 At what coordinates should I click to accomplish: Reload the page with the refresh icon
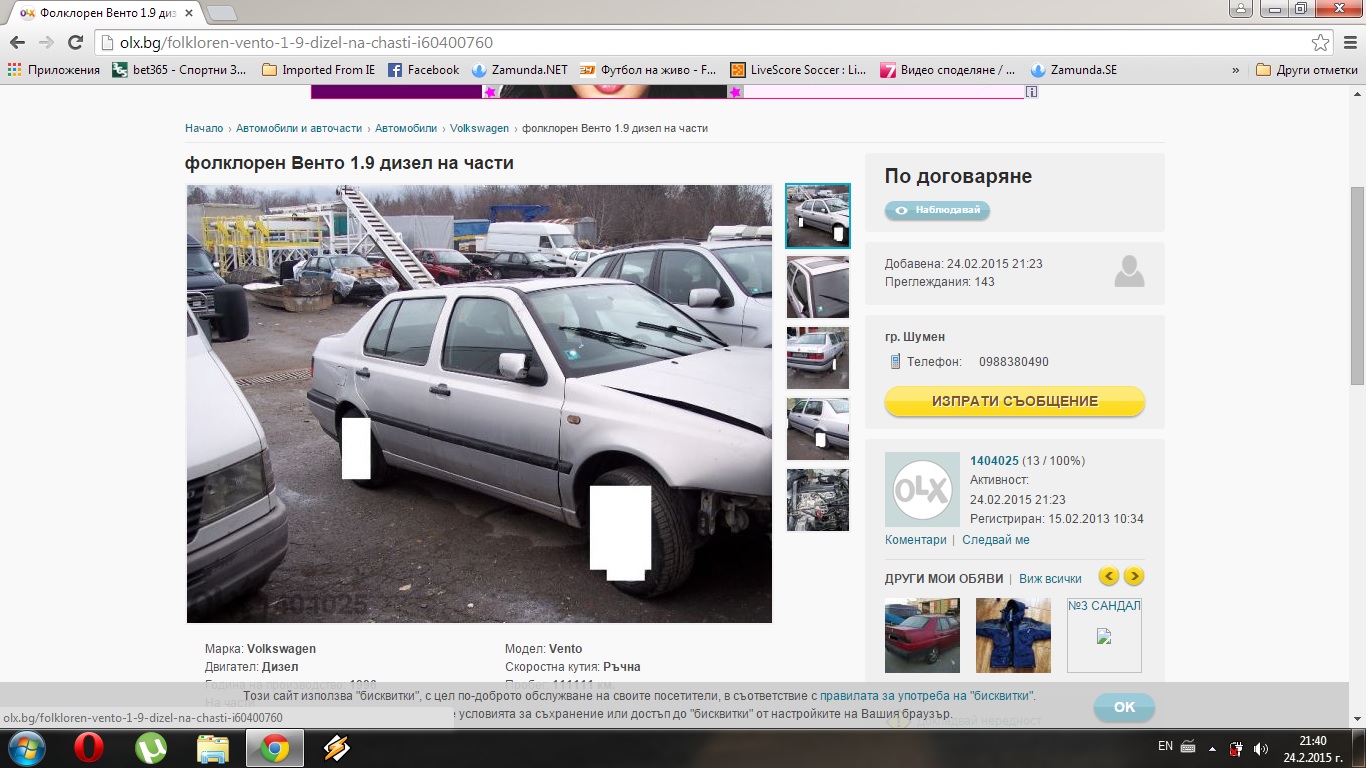75,43
